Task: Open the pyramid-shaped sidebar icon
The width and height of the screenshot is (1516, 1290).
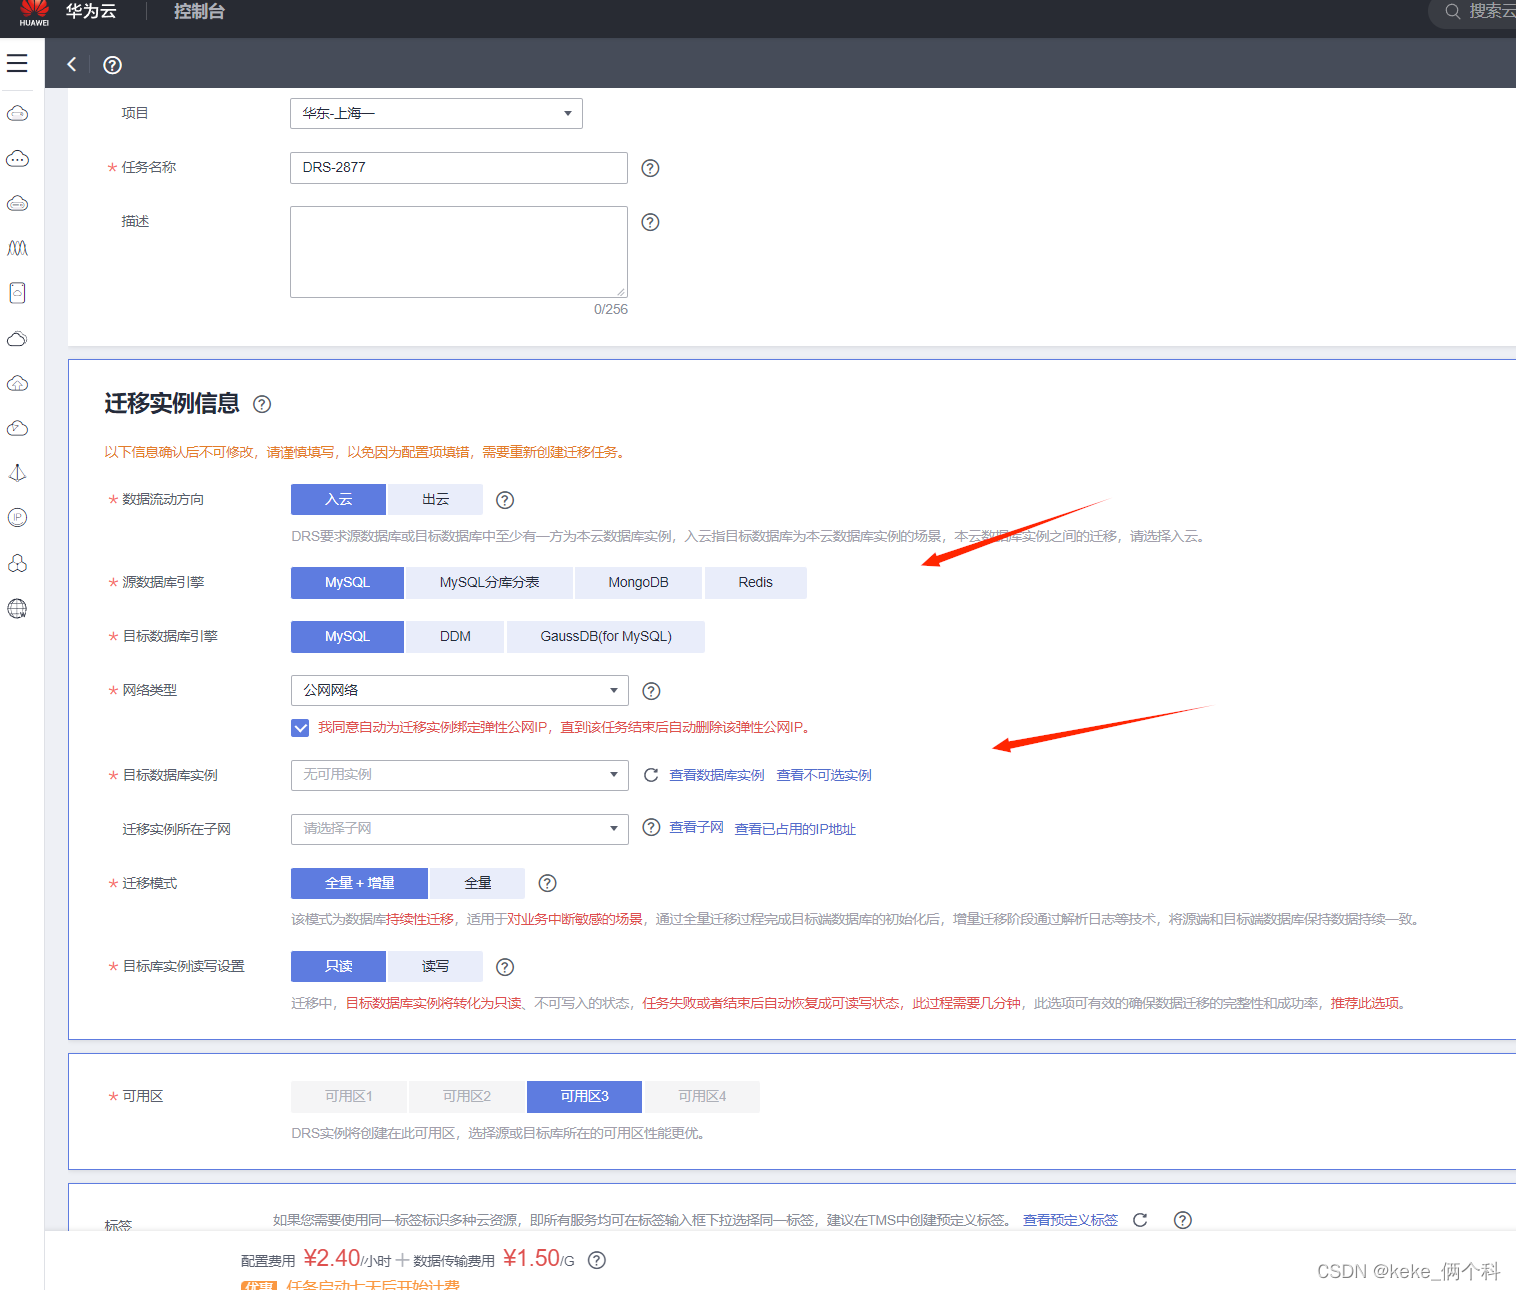Action: pyautogui.click(x=17, y=473)
